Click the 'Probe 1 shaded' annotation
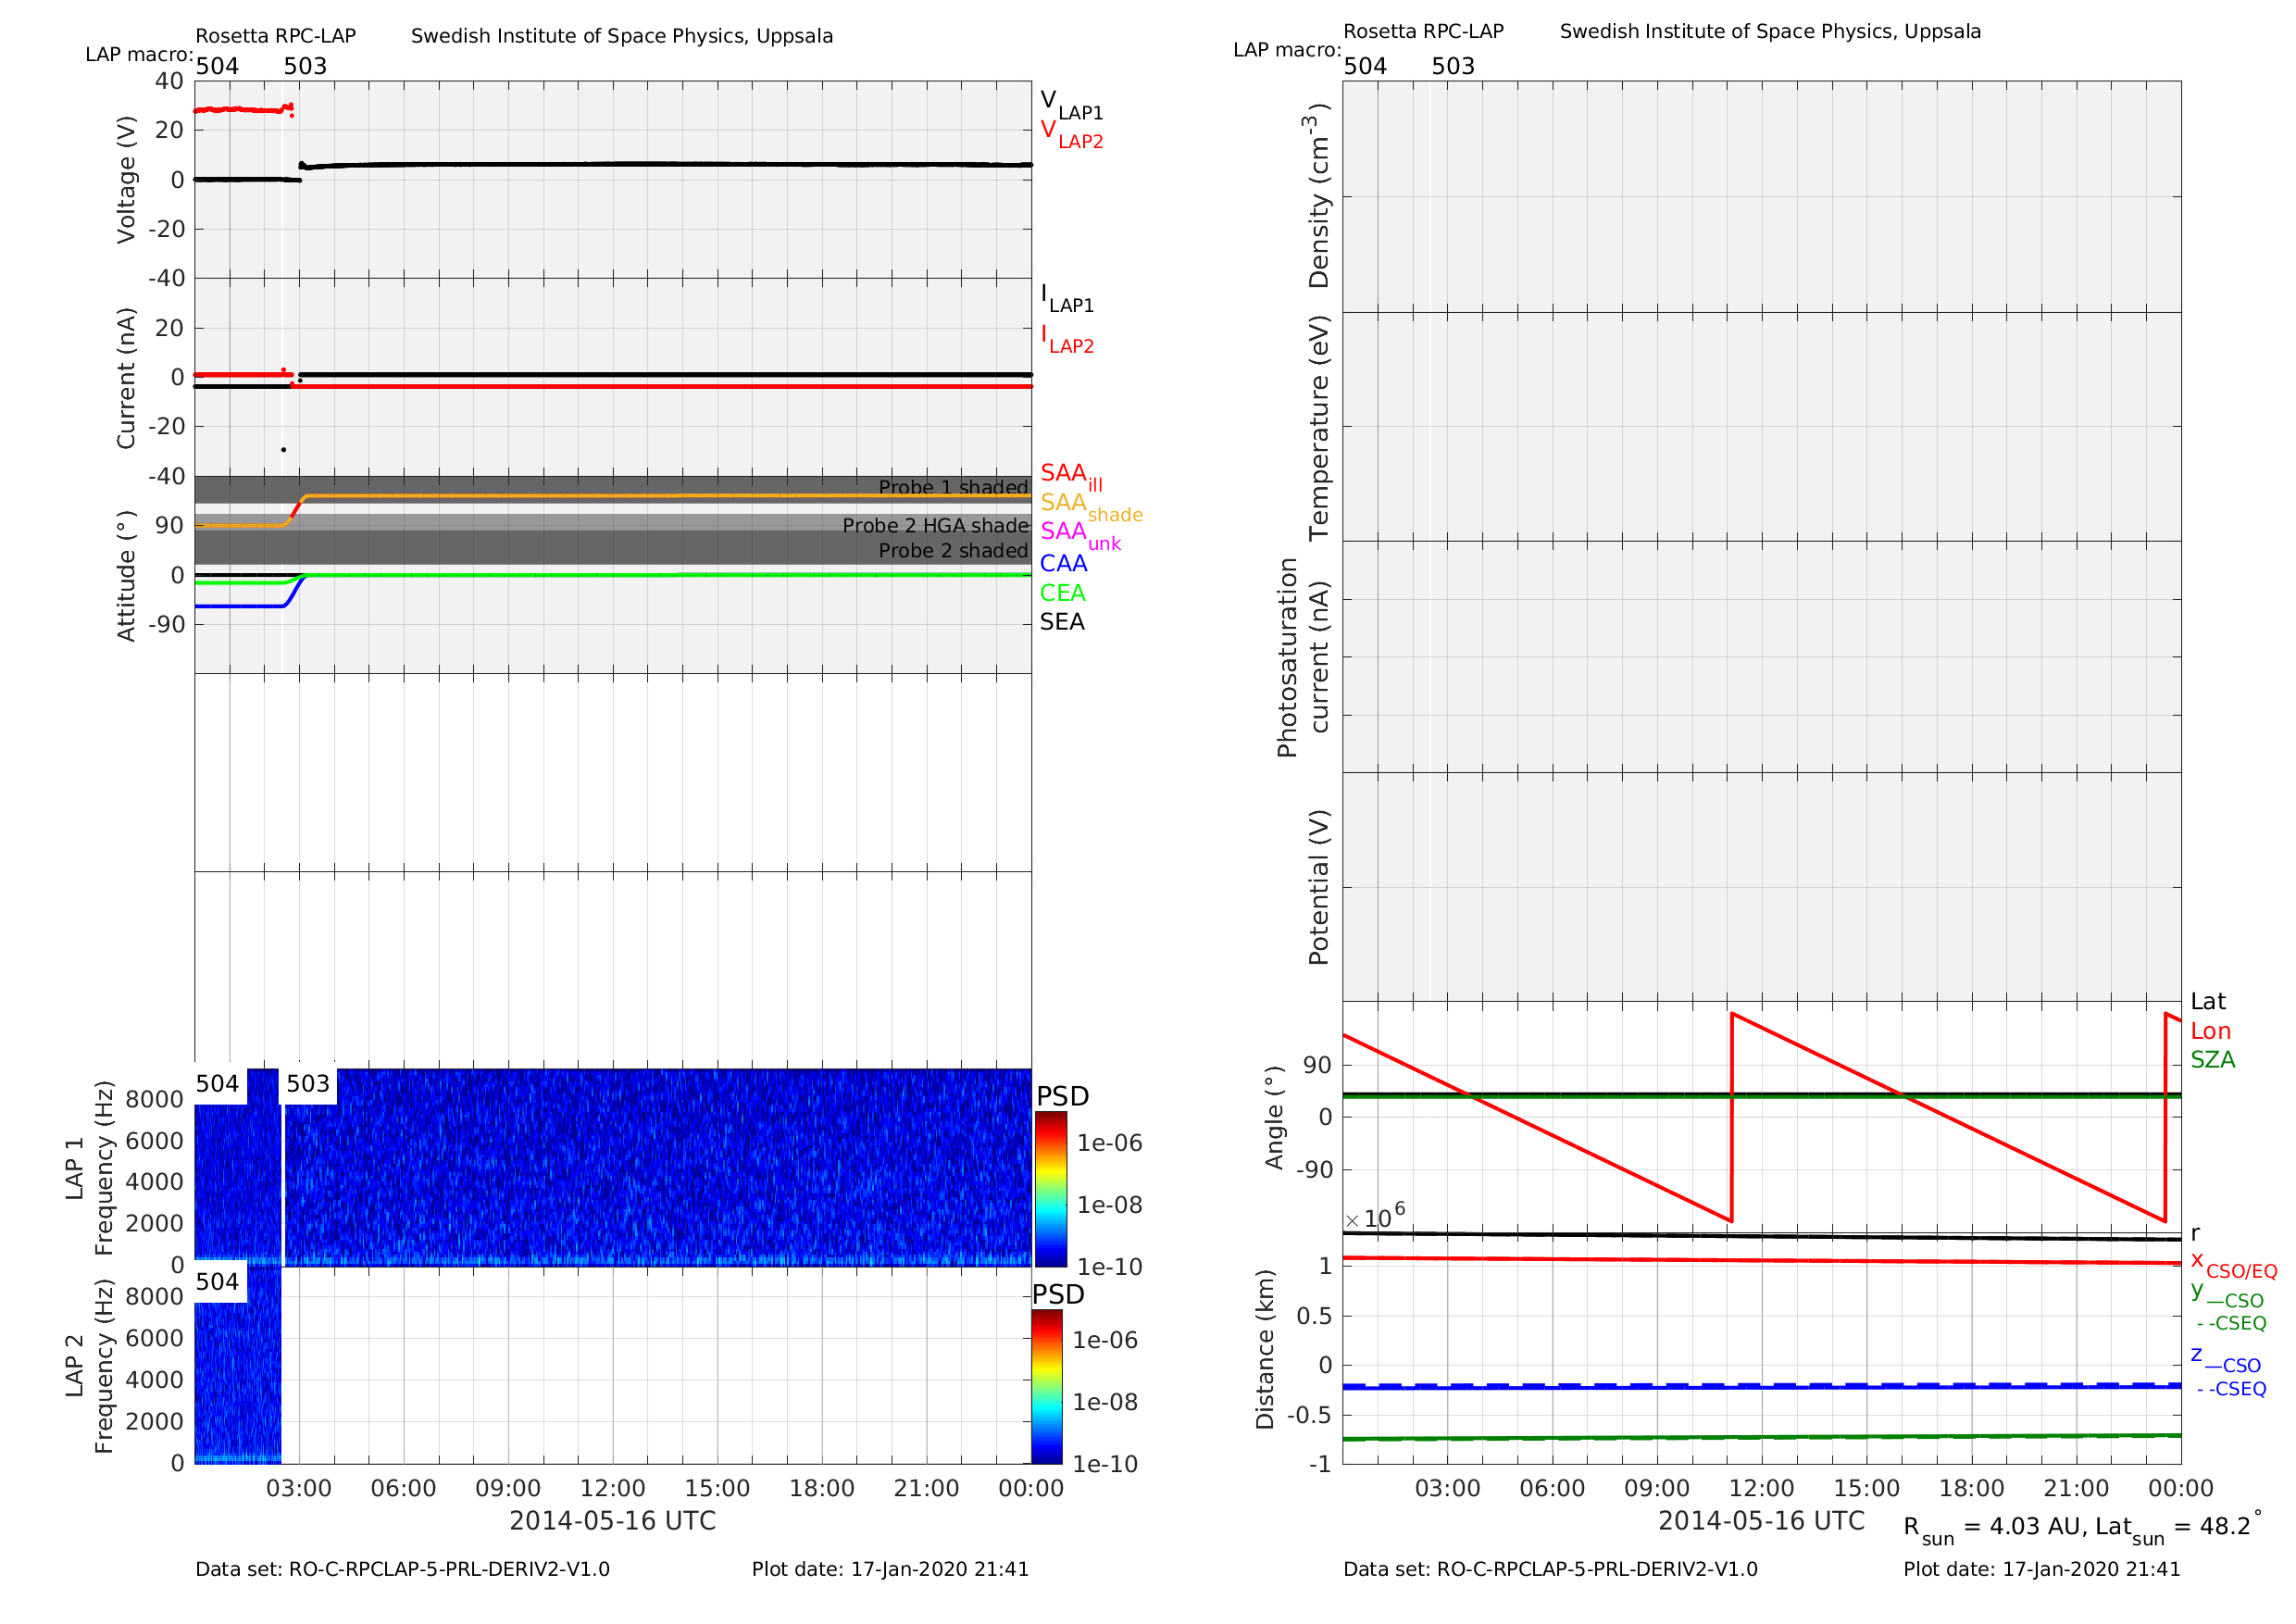Image resolution: width=2296 pixels, height=1624 pixels. (x=953, y=488)
